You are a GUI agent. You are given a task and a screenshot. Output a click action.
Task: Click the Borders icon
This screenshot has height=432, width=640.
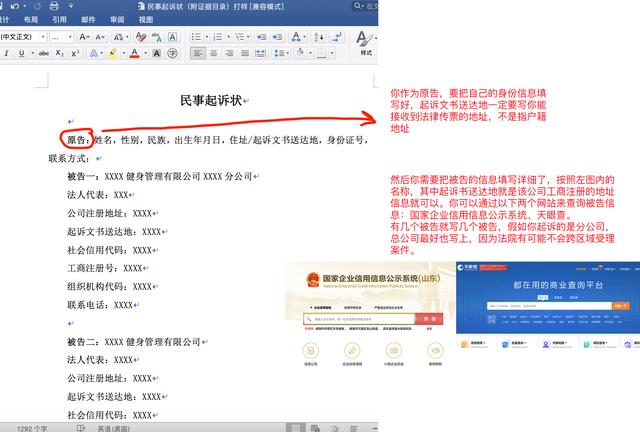tap(322, 53)
